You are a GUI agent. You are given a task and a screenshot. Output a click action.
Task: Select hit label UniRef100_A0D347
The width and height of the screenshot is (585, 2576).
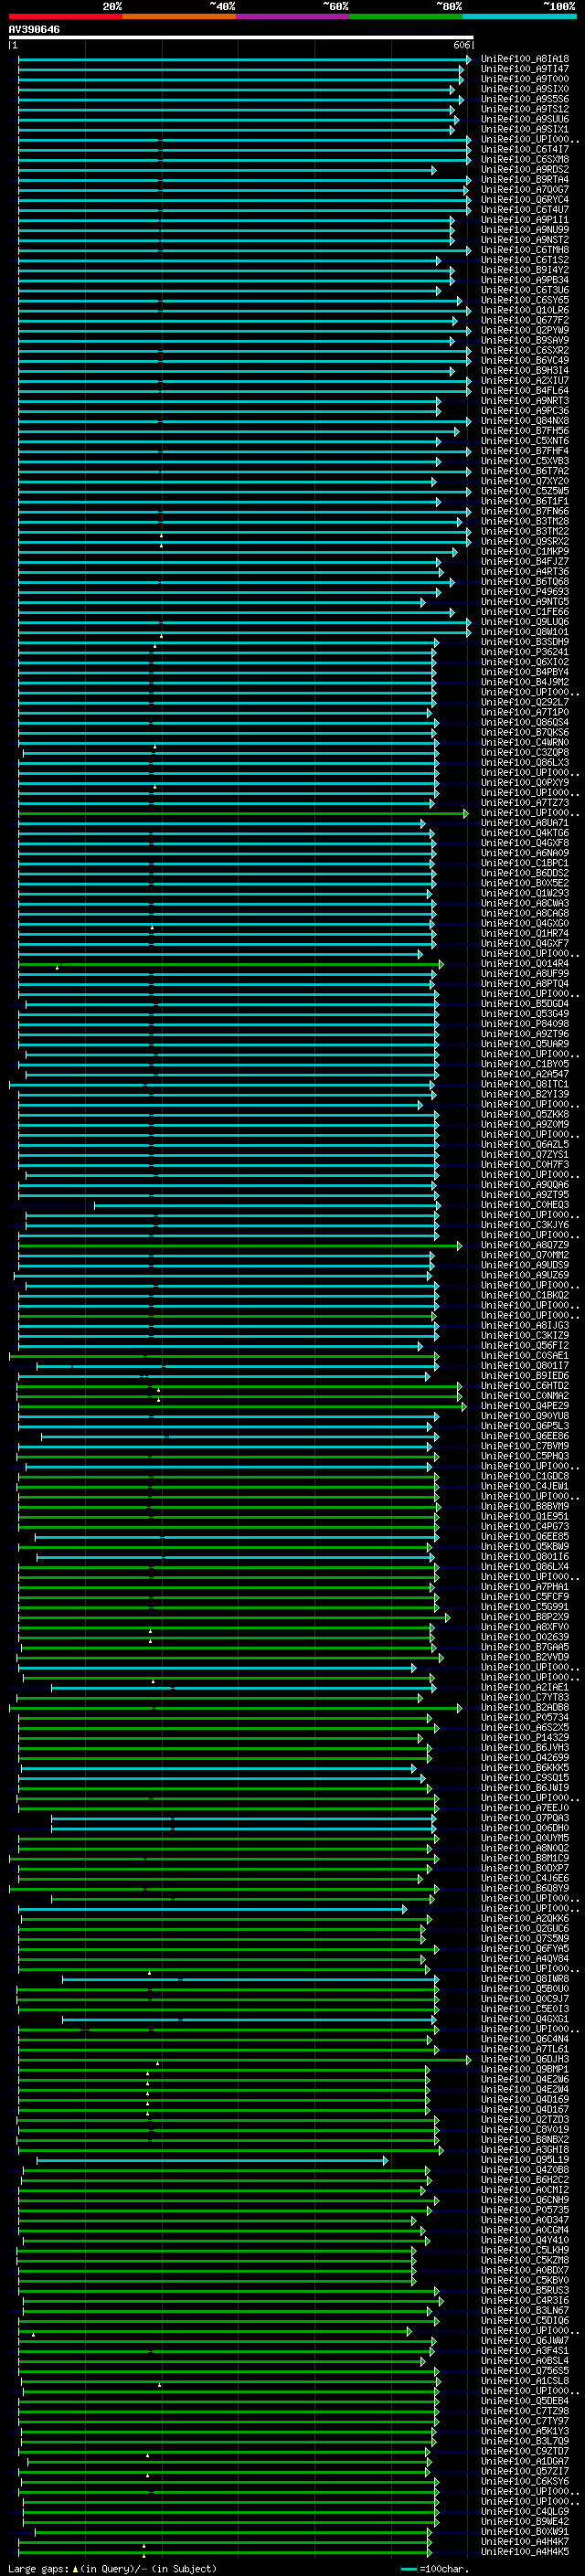(x=525, y=2220)
